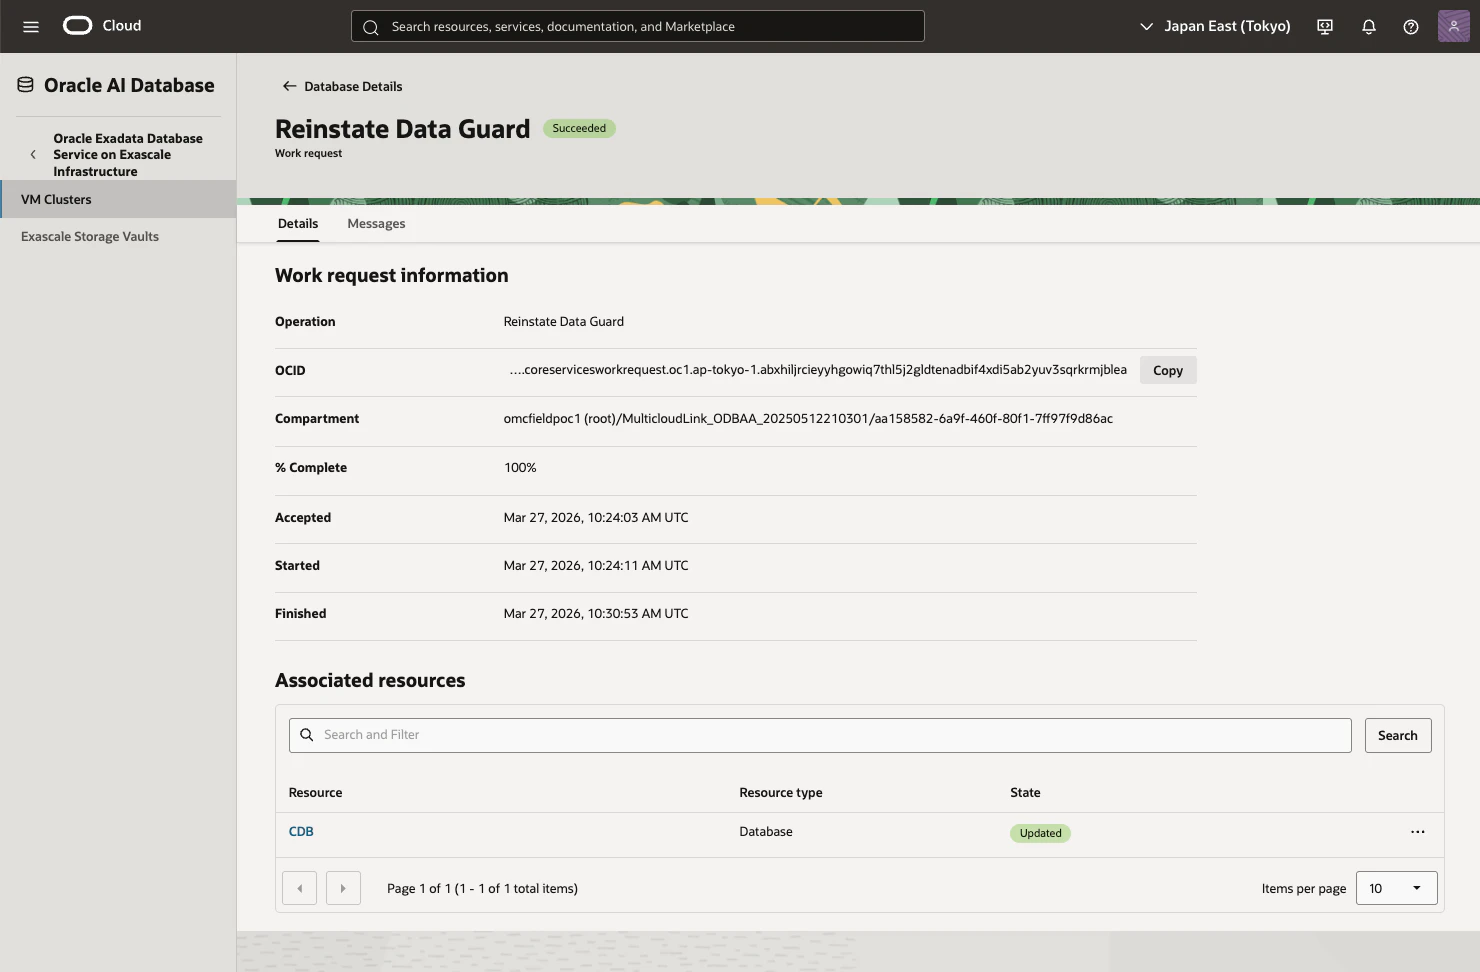Image resolution: width=1480 pixels, height=972 pixels.
Task: Select Exascale Storage Vaults in the sidebar
Action: pos(118,237)
